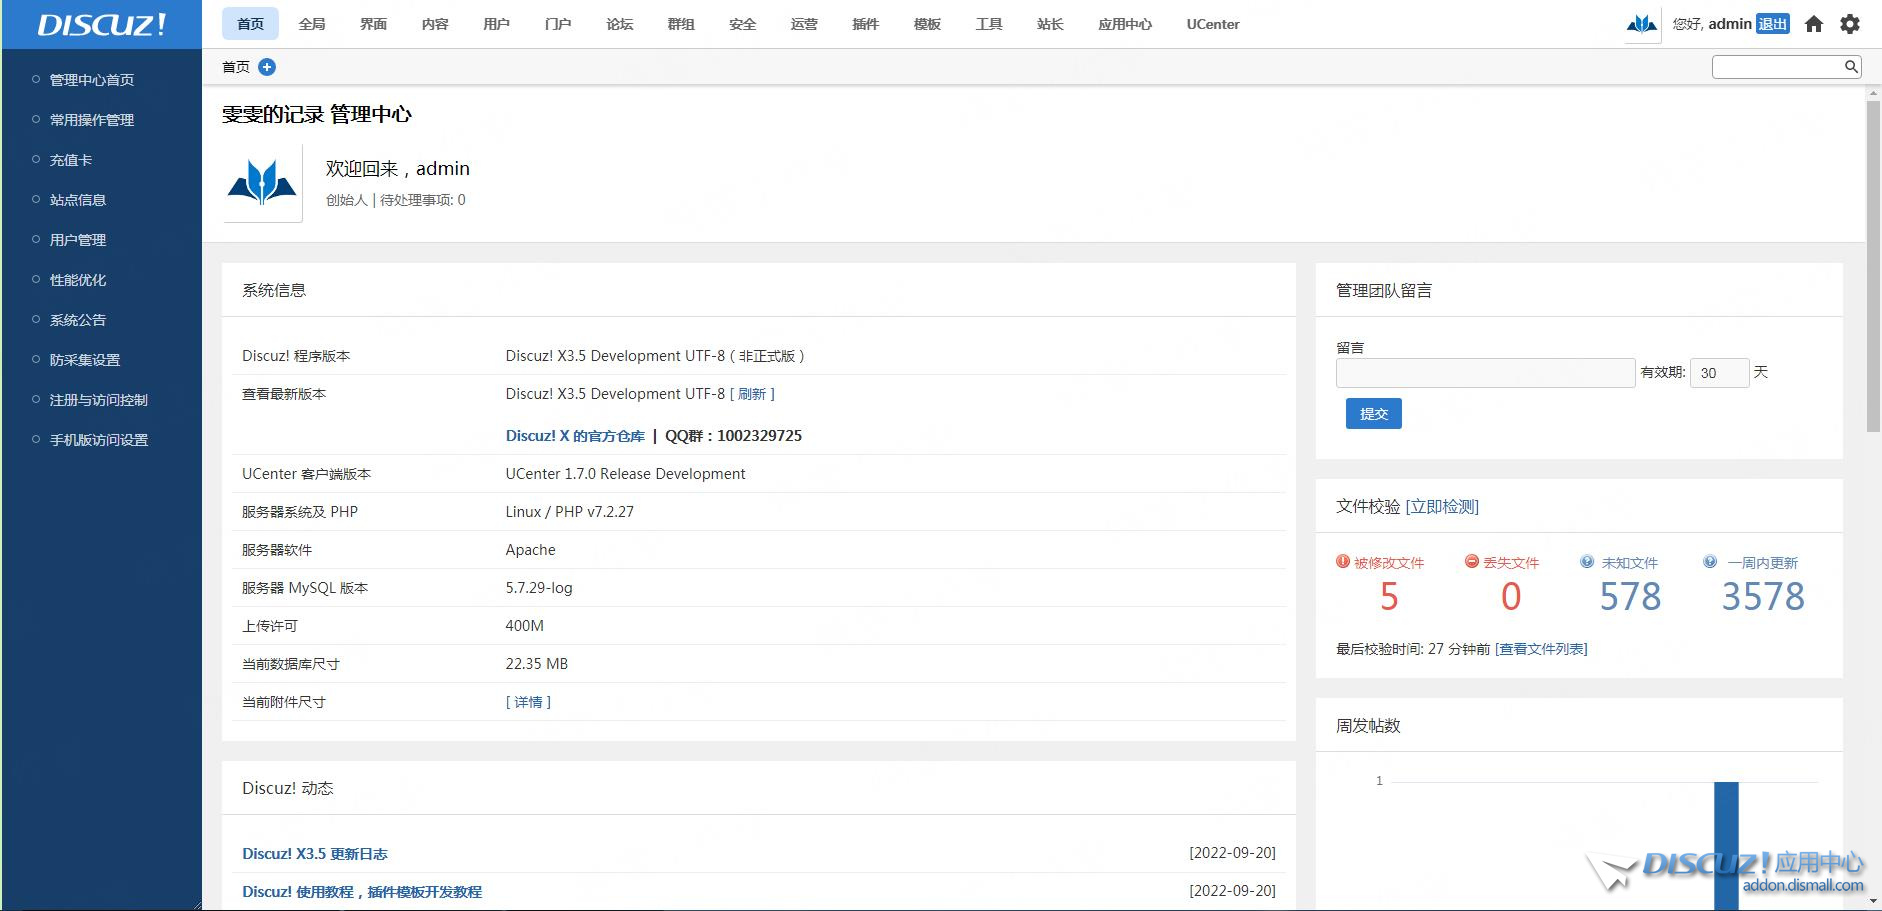Click the 丢失文件 red minus icon
The width and height of the screenshot is (1882, 911).
point(1472,562)
